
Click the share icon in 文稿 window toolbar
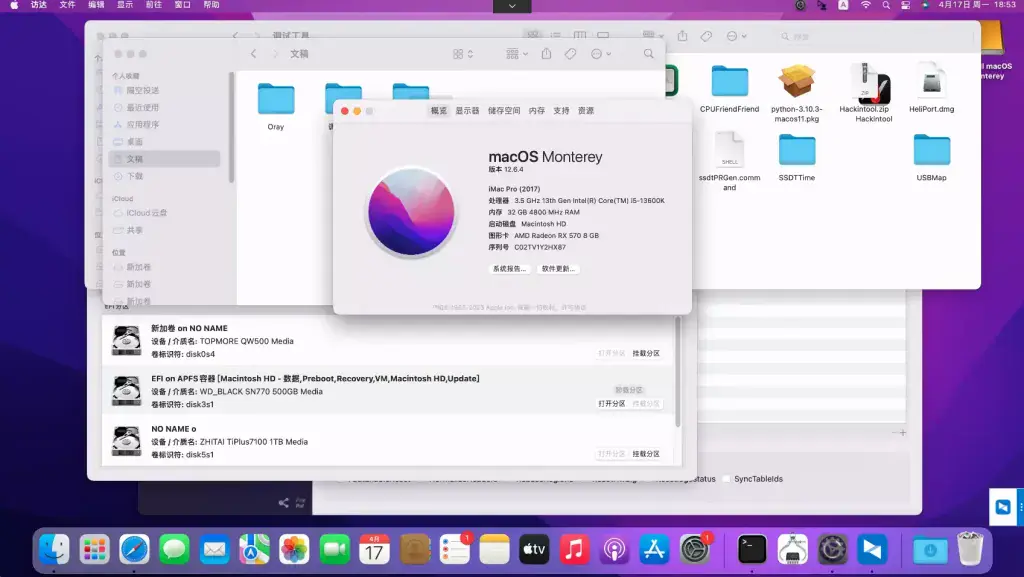(547, 54)
